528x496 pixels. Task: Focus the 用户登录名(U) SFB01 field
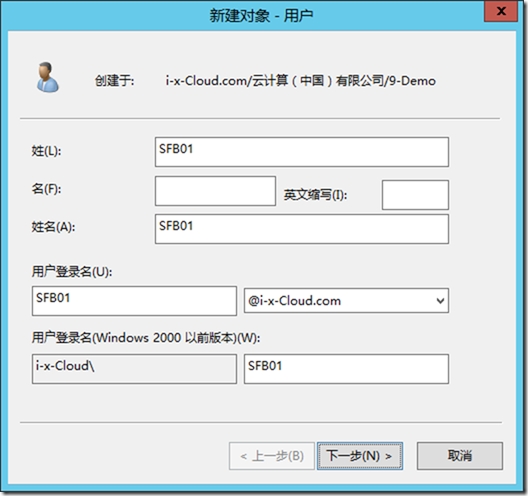coord(134,301)
